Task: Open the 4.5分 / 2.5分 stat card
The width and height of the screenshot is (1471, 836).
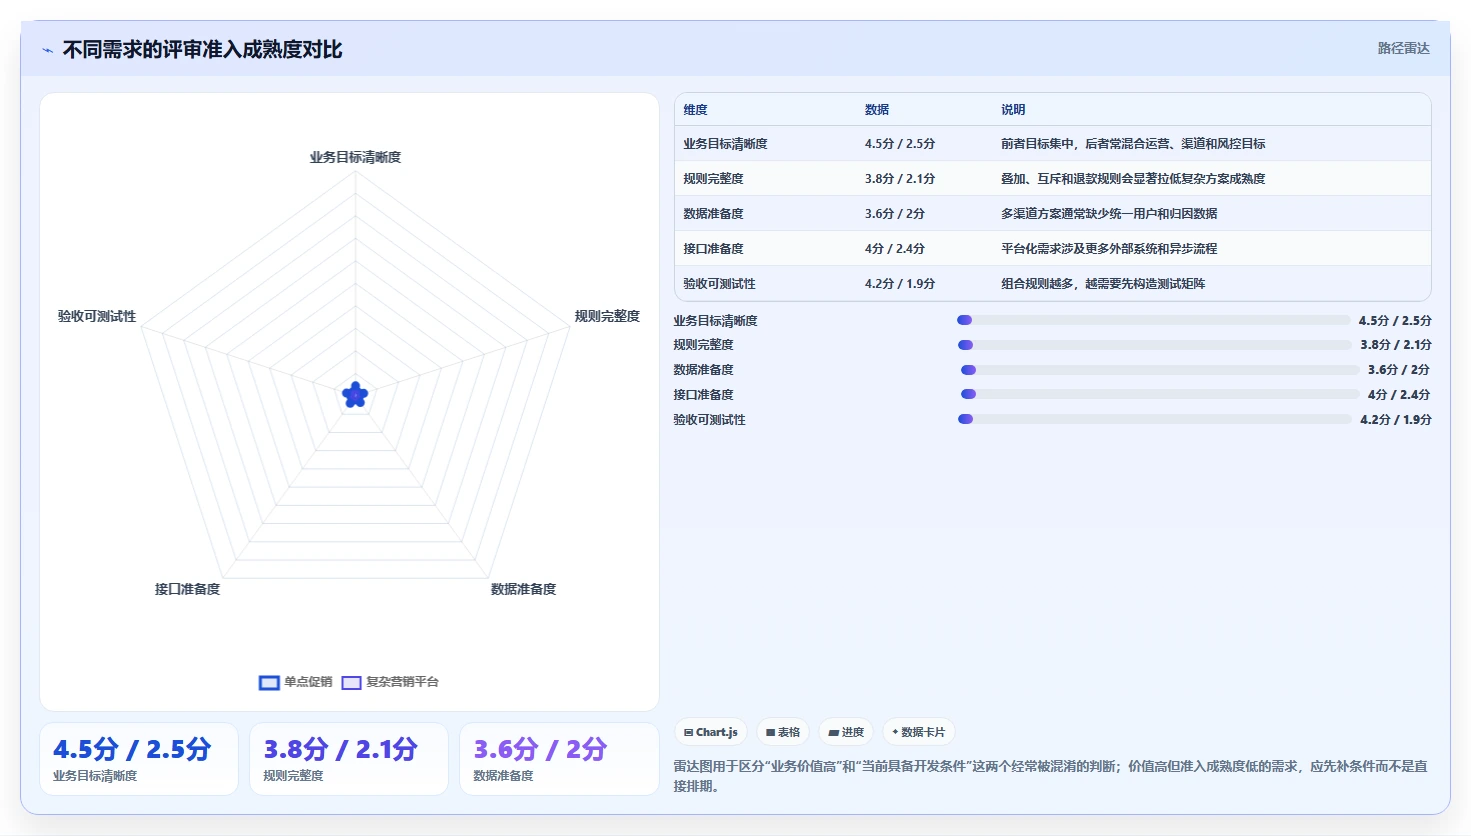Action: [x=139, y=759]
